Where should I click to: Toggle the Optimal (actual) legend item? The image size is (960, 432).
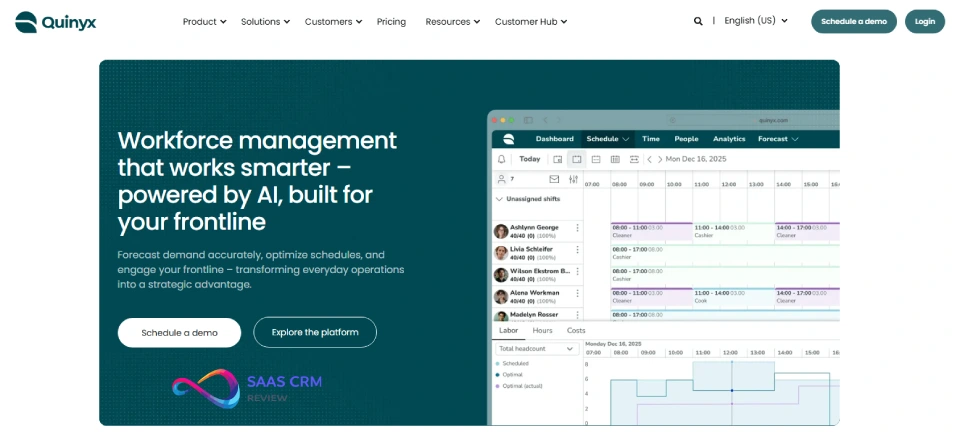tap(523, 385)
